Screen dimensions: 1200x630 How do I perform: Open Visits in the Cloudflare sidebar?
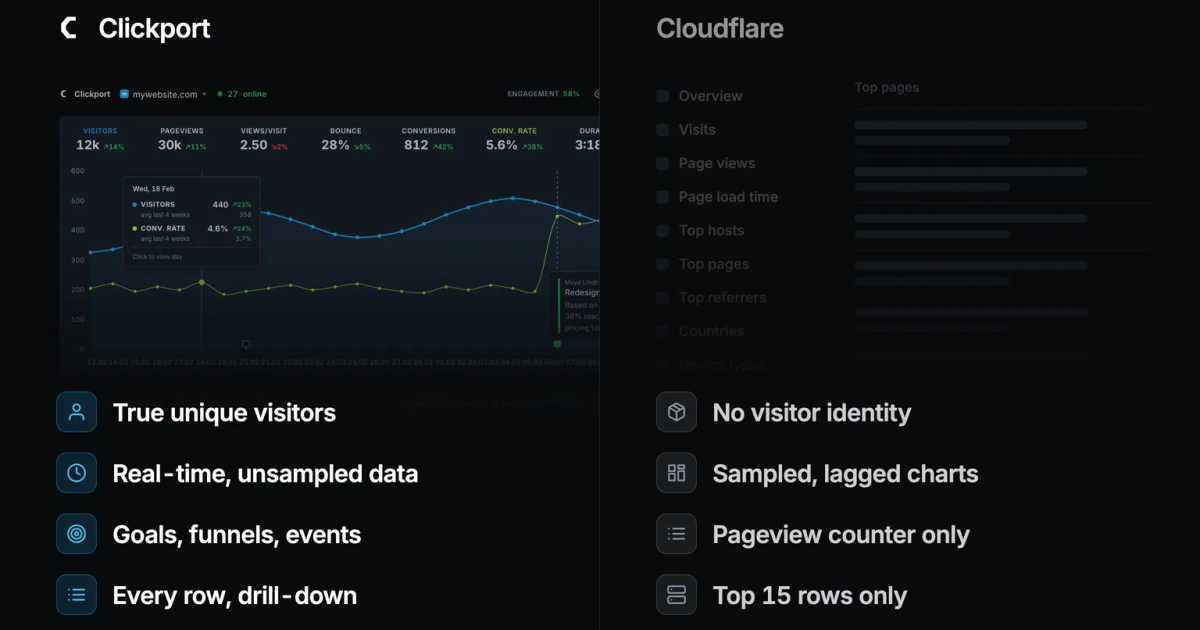[697, 130]
